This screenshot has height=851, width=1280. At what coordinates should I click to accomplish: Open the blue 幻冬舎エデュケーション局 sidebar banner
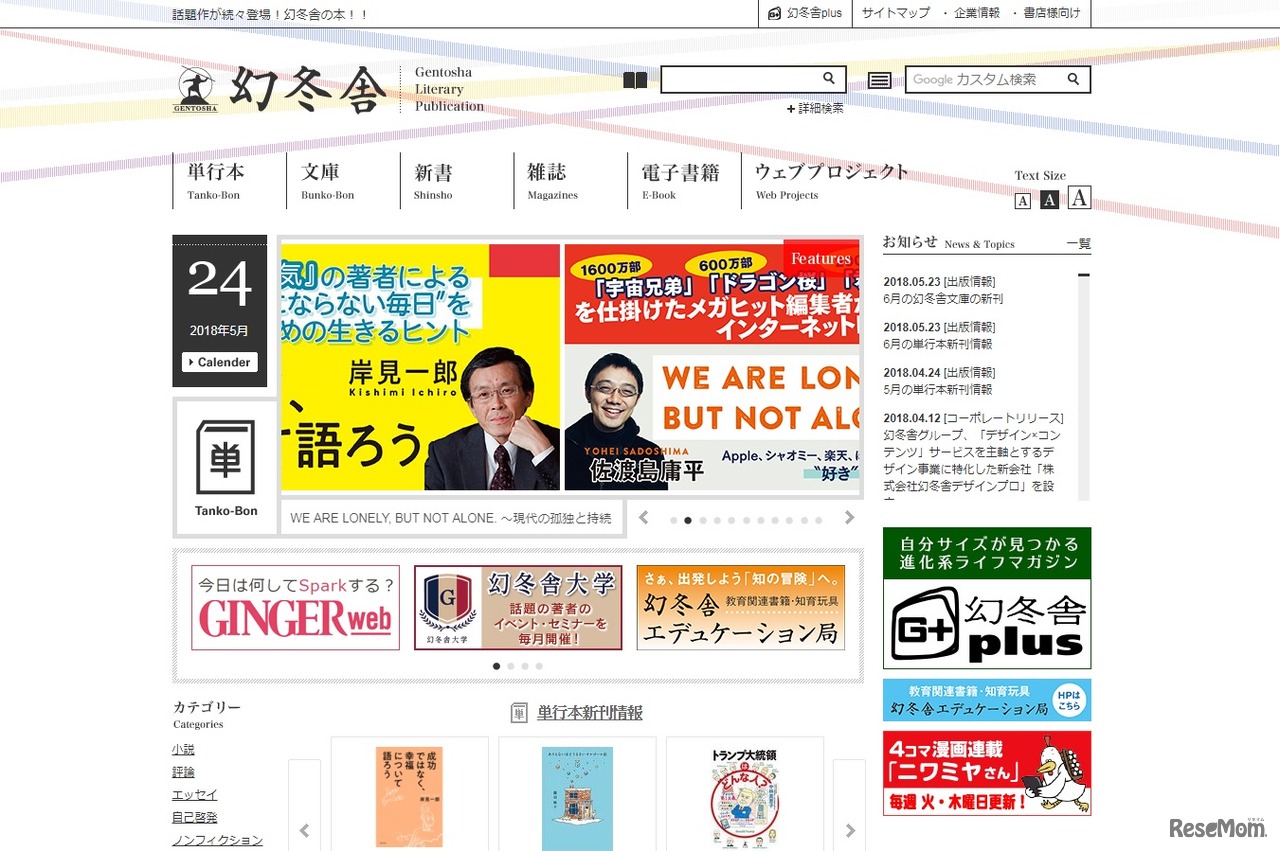pyautogui.click(x=987, y=700)
